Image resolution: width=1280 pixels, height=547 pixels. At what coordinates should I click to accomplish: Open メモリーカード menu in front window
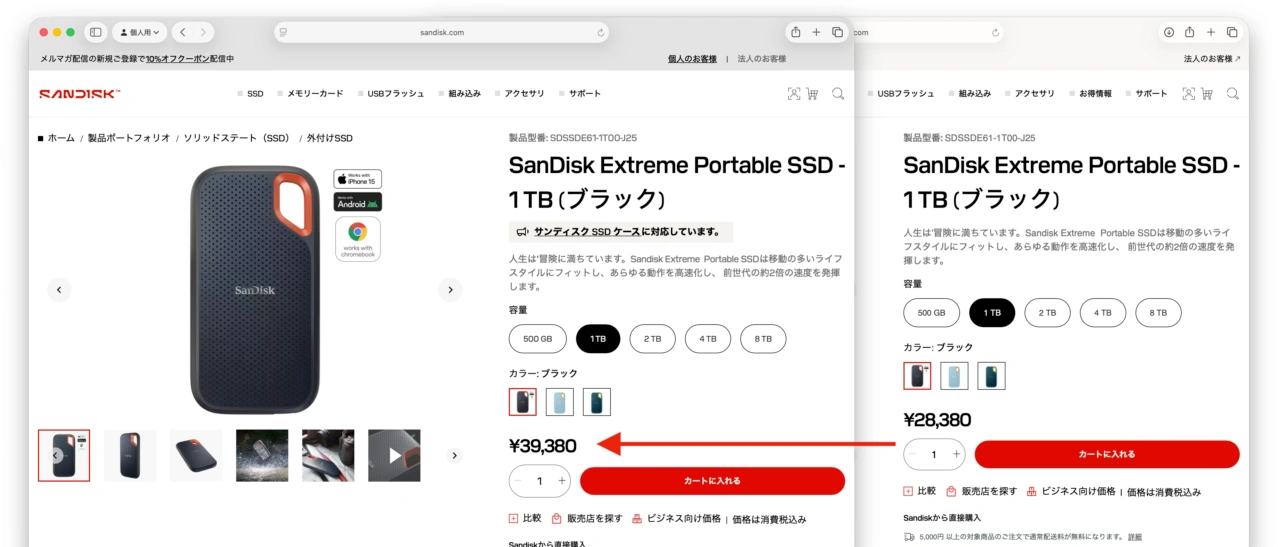click(315, 93)
